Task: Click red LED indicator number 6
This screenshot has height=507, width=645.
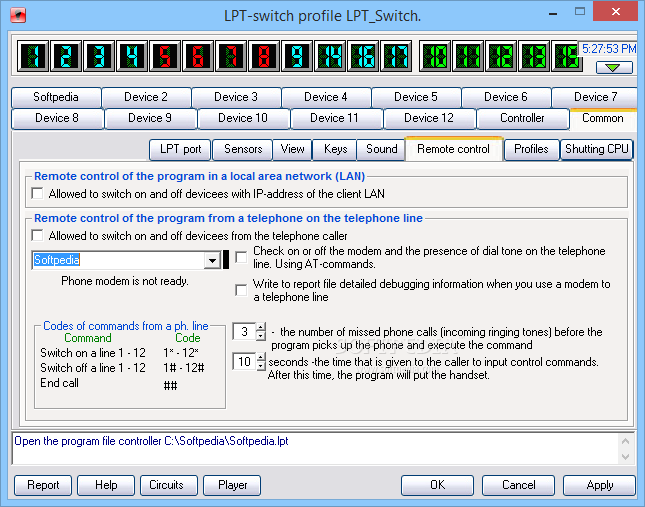Action: tap(198, 56)
